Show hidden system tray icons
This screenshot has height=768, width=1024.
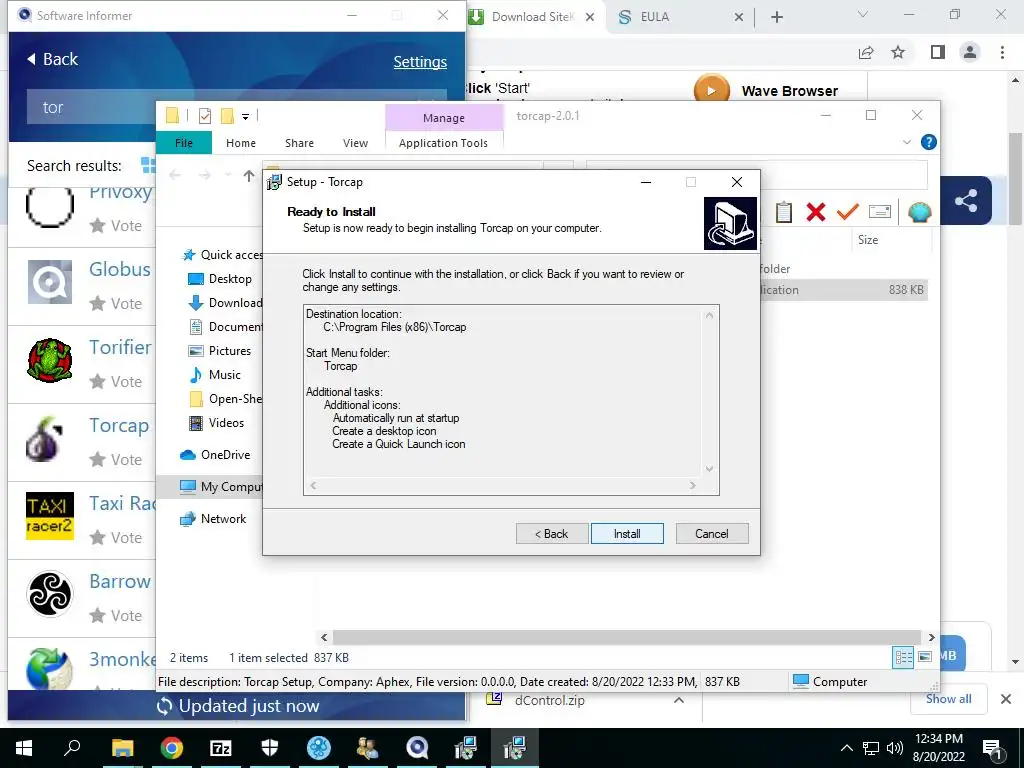coord(846,748)
